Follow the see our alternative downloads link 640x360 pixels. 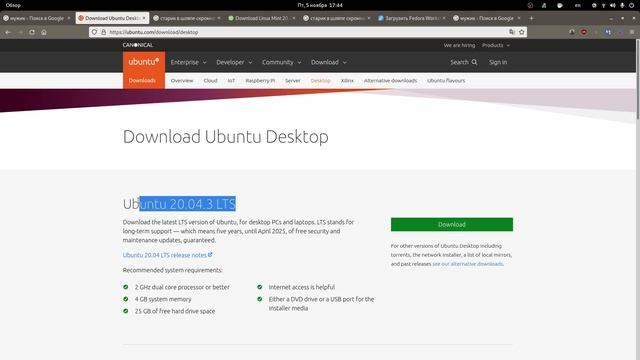[x=467, y=264]
